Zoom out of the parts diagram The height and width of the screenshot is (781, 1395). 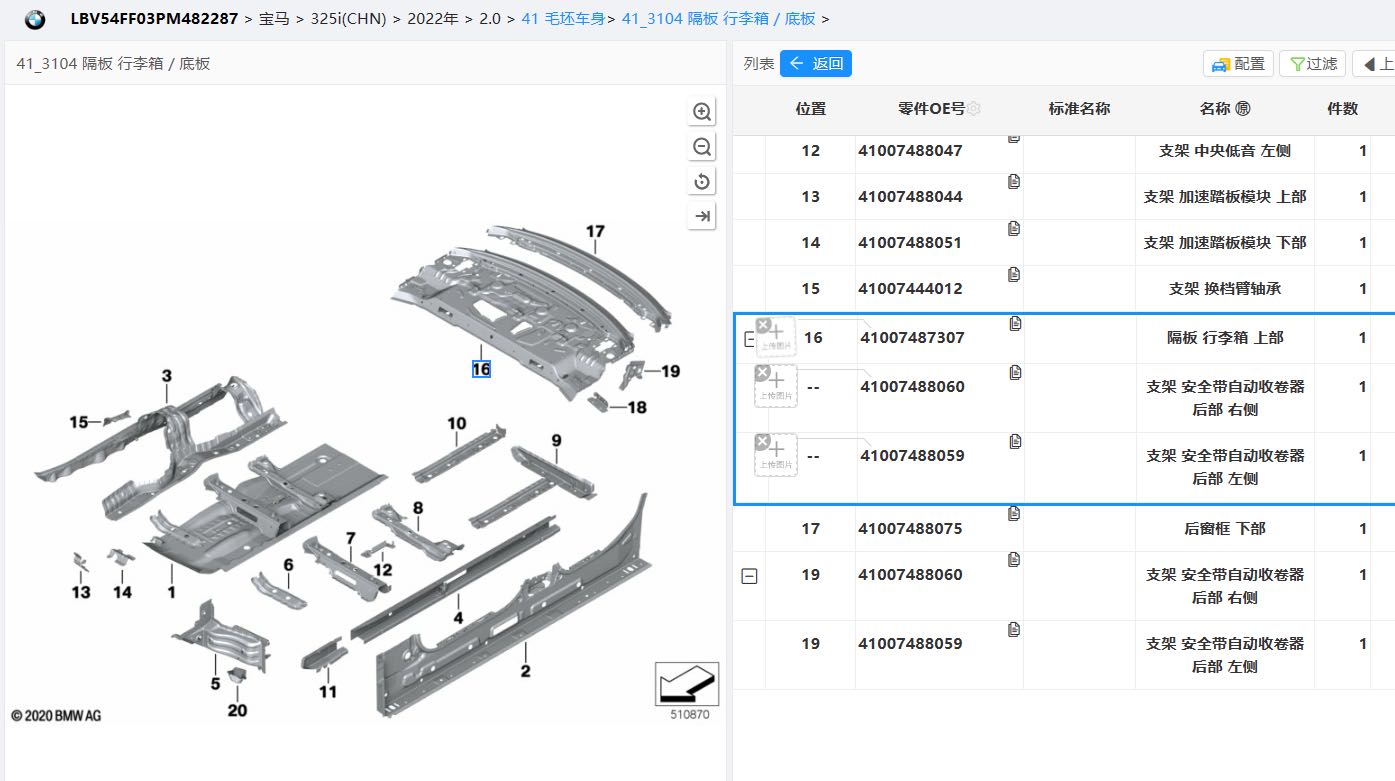click(702, 147)
